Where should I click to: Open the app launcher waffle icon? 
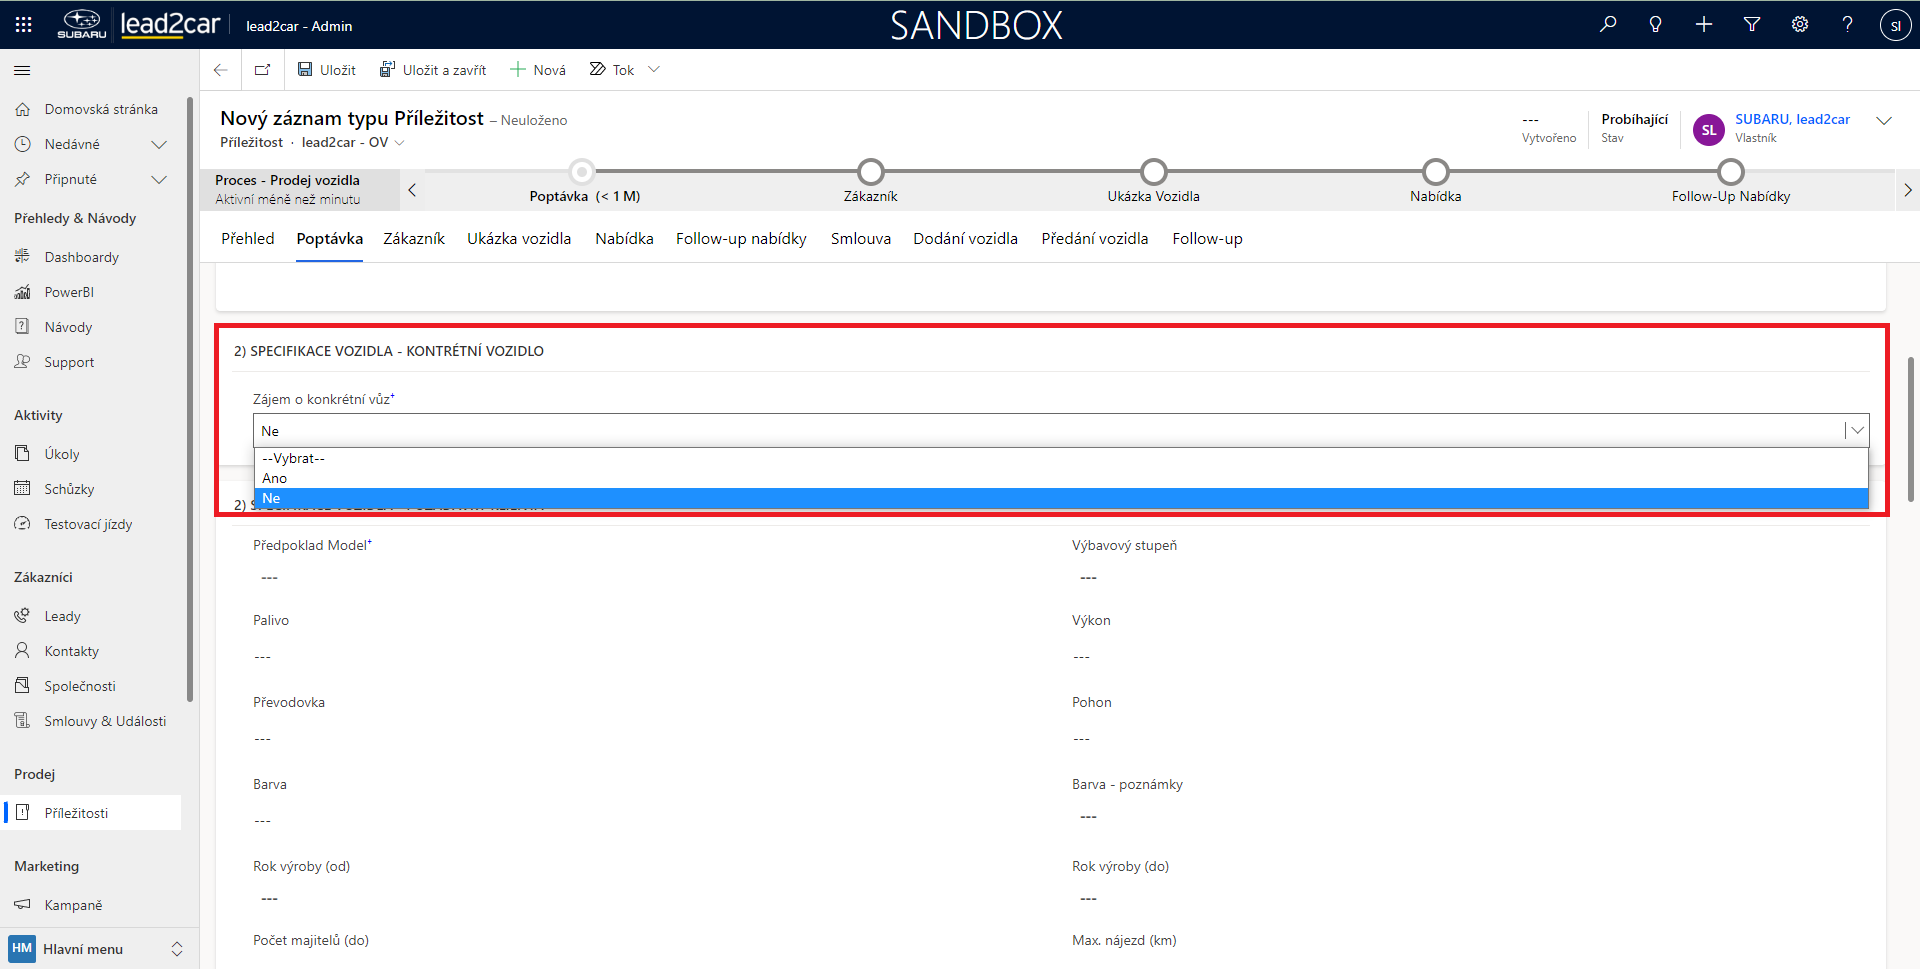[24, 25]
